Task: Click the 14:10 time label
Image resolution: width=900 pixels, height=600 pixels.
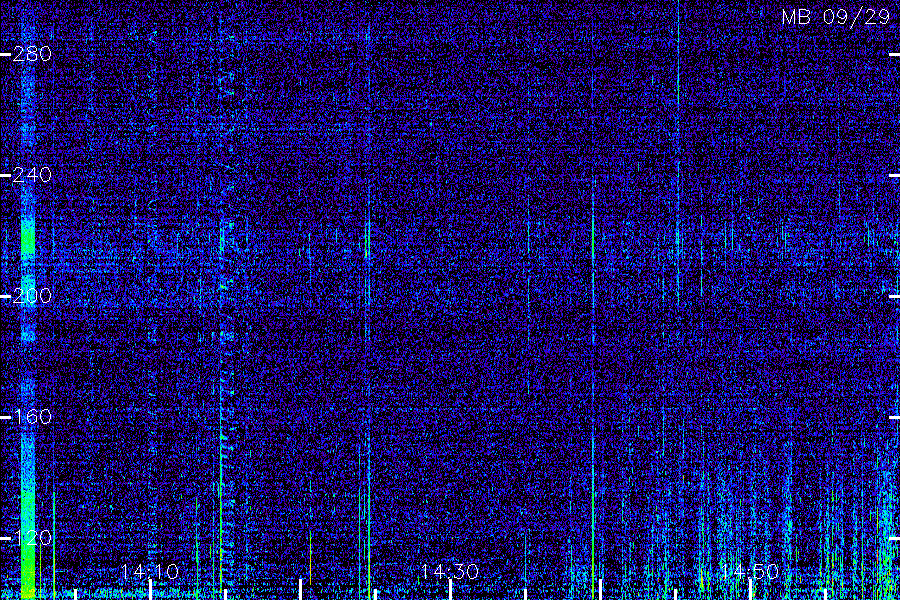Action: [x=150, y=571]
